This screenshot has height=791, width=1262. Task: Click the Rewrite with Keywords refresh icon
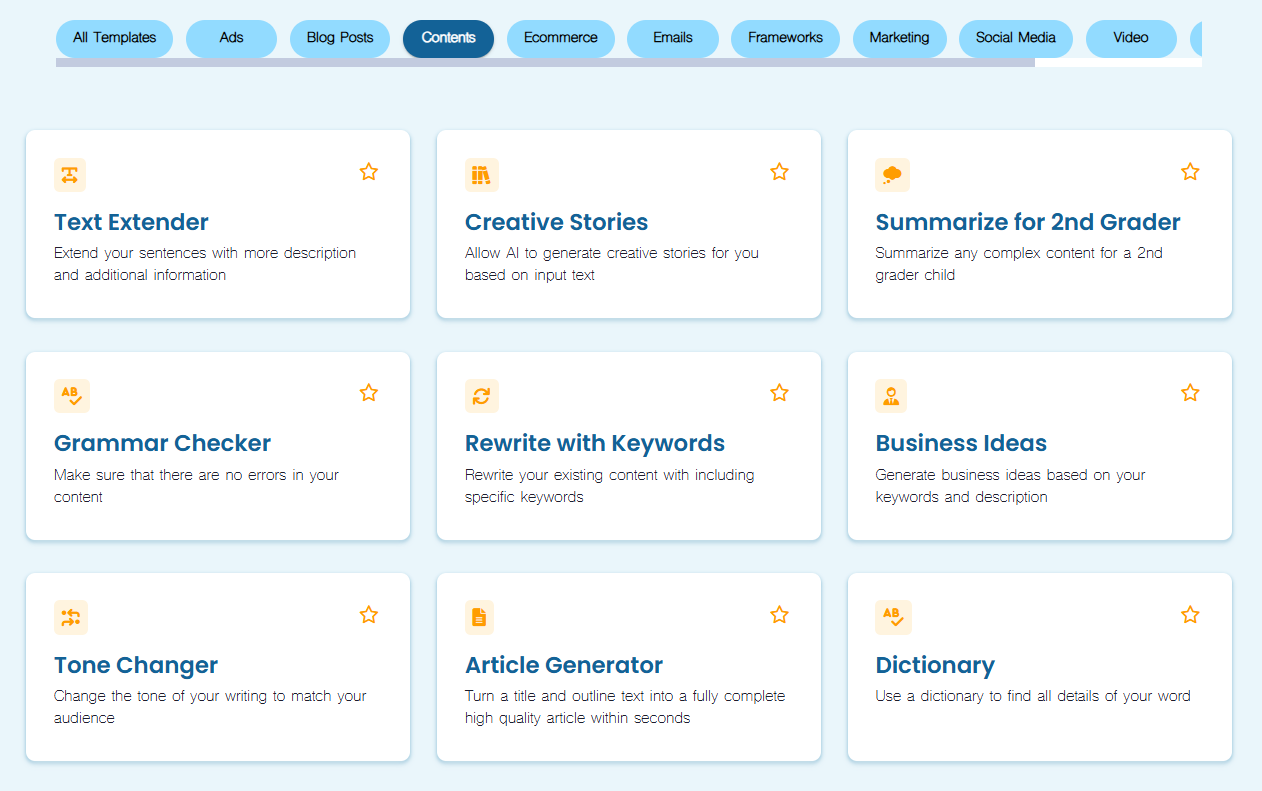pos(481,396)
